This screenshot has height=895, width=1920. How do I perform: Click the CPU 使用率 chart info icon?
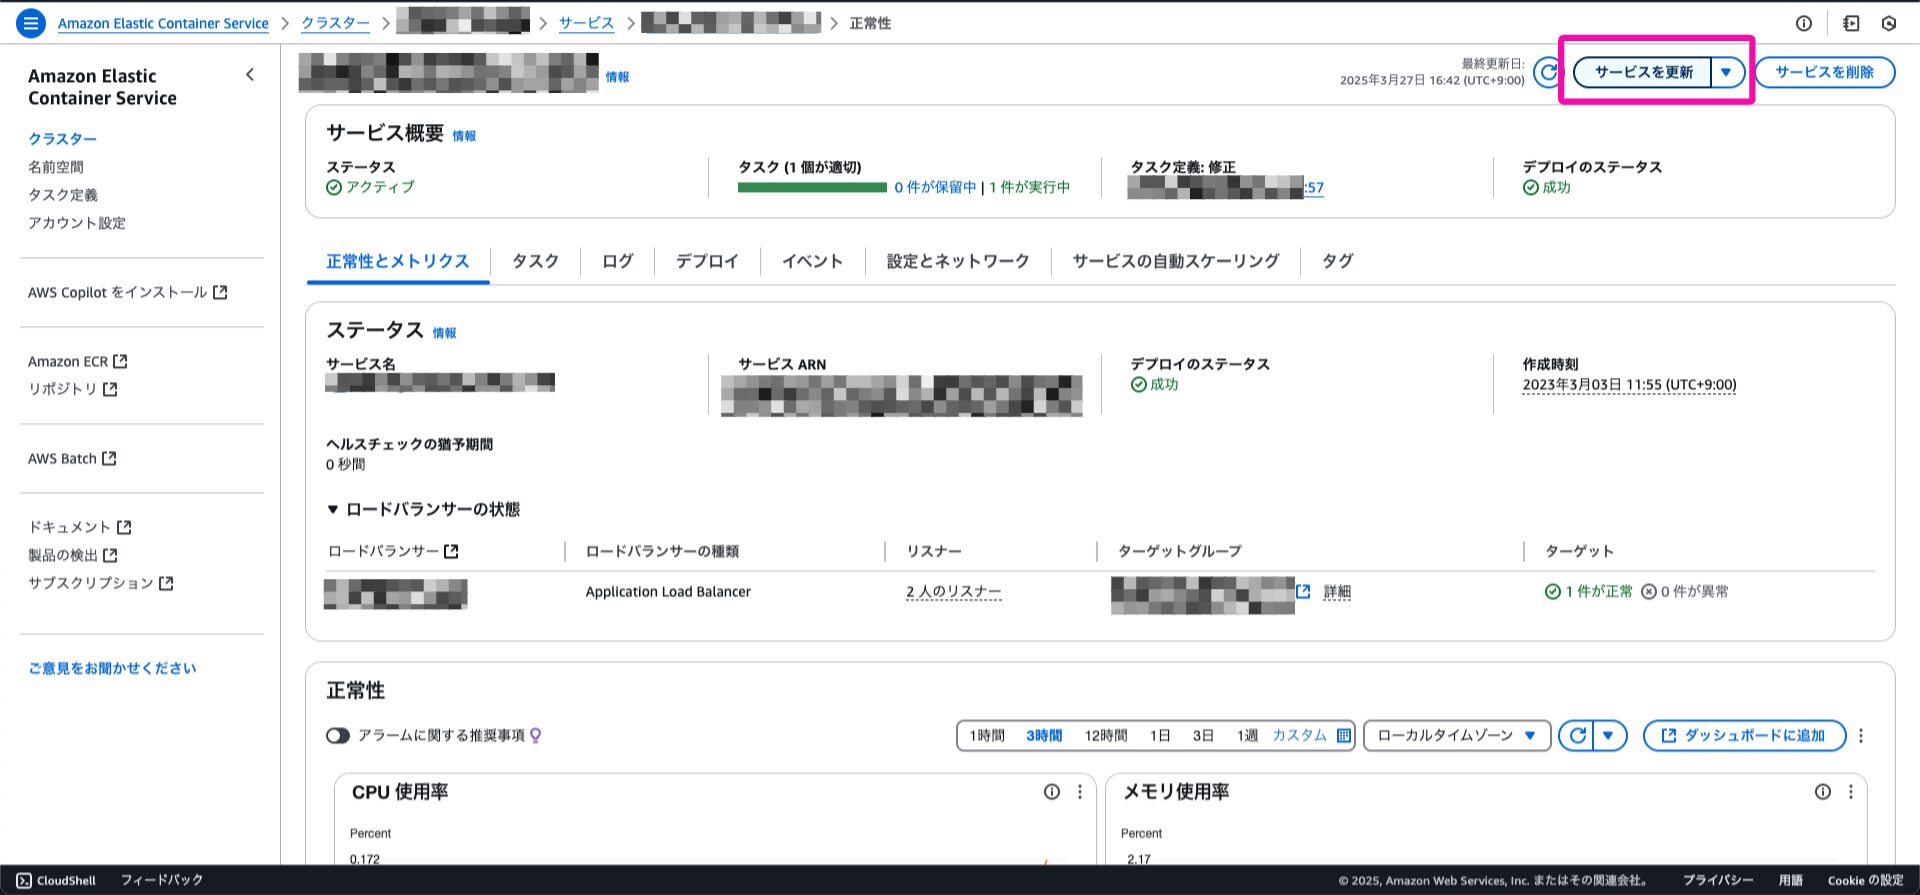click(1052, 792)
